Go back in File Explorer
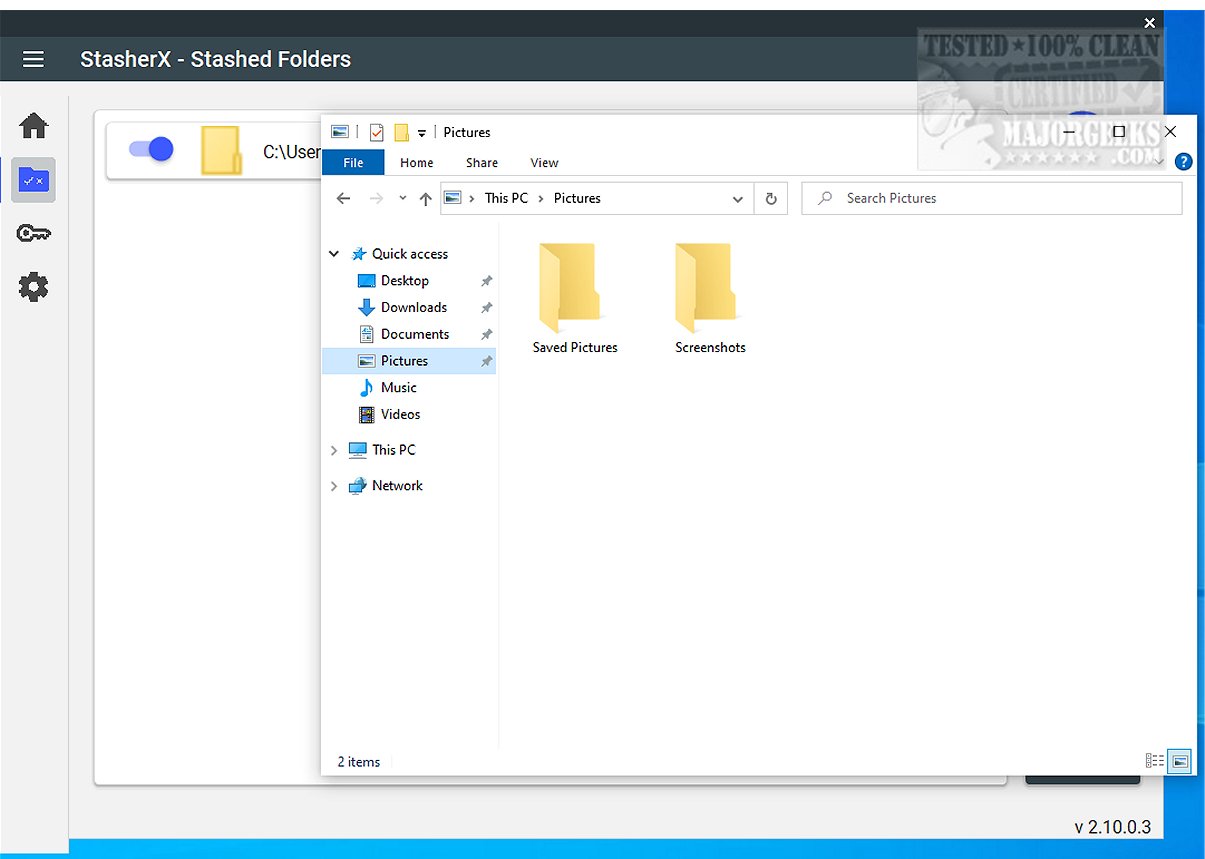Screen dimensions: 1205x859 344,198
